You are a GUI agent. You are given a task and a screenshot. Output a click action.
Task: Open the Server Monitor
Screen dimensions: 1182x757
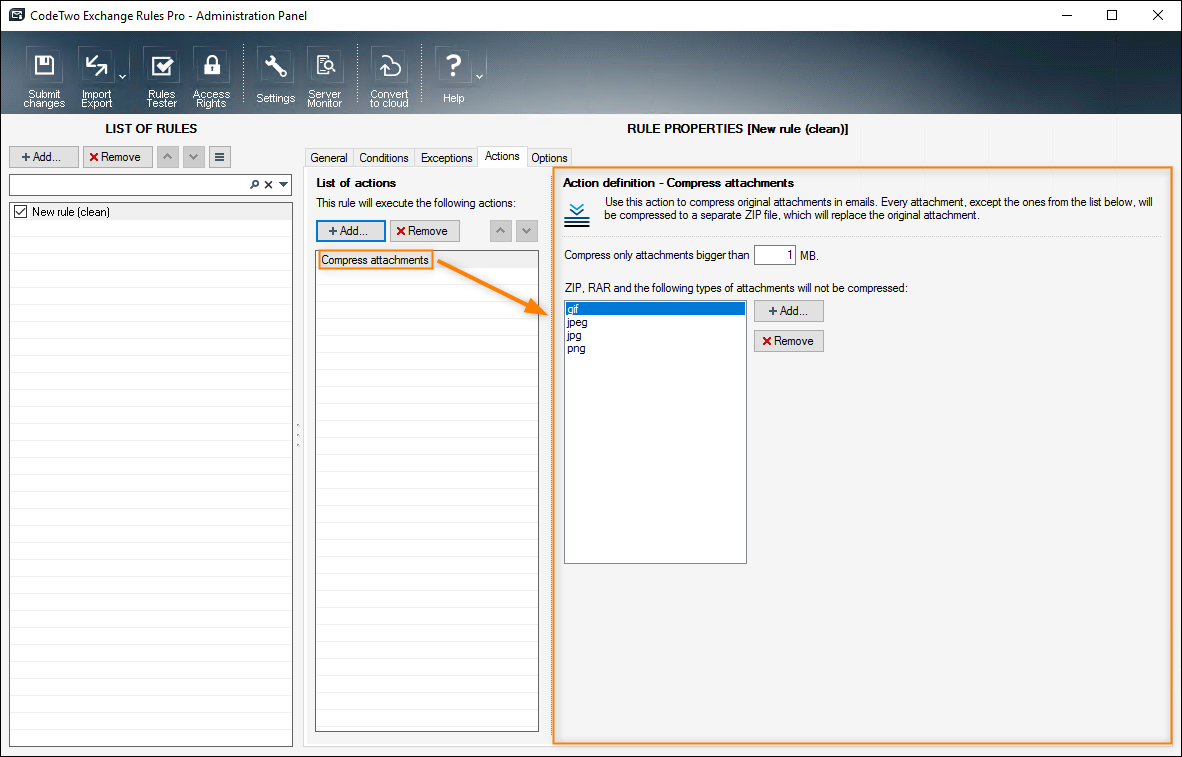325,78
